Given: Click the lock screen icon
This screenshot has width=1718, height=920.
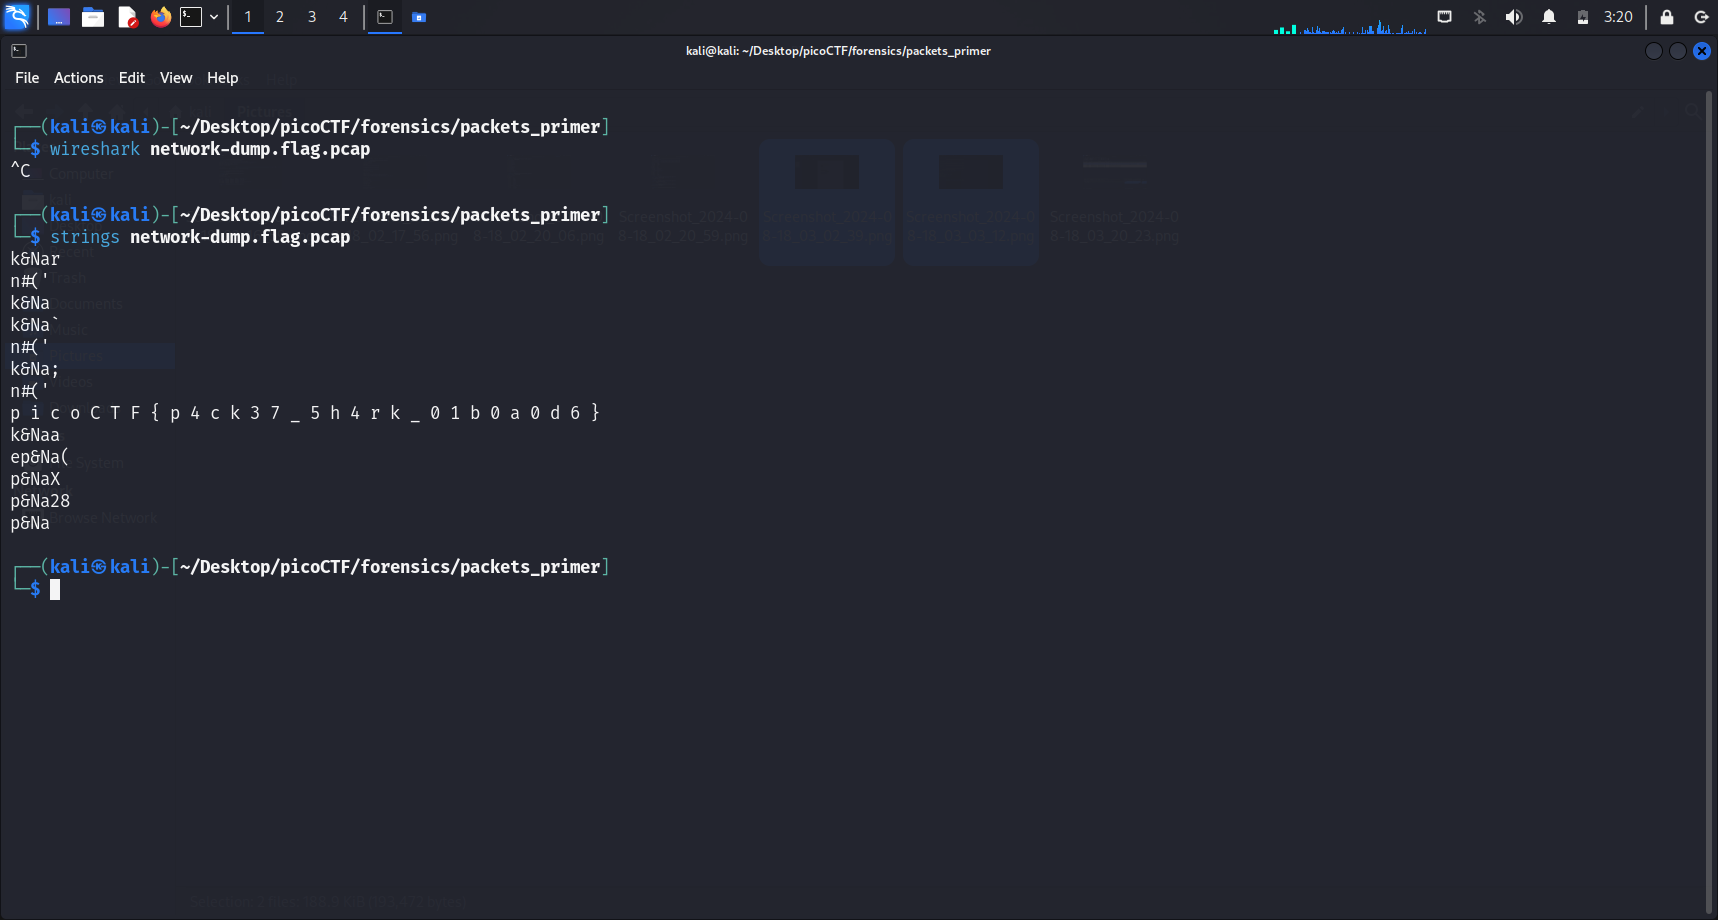Looking at the screenshot, I should tap(1667, 17).
